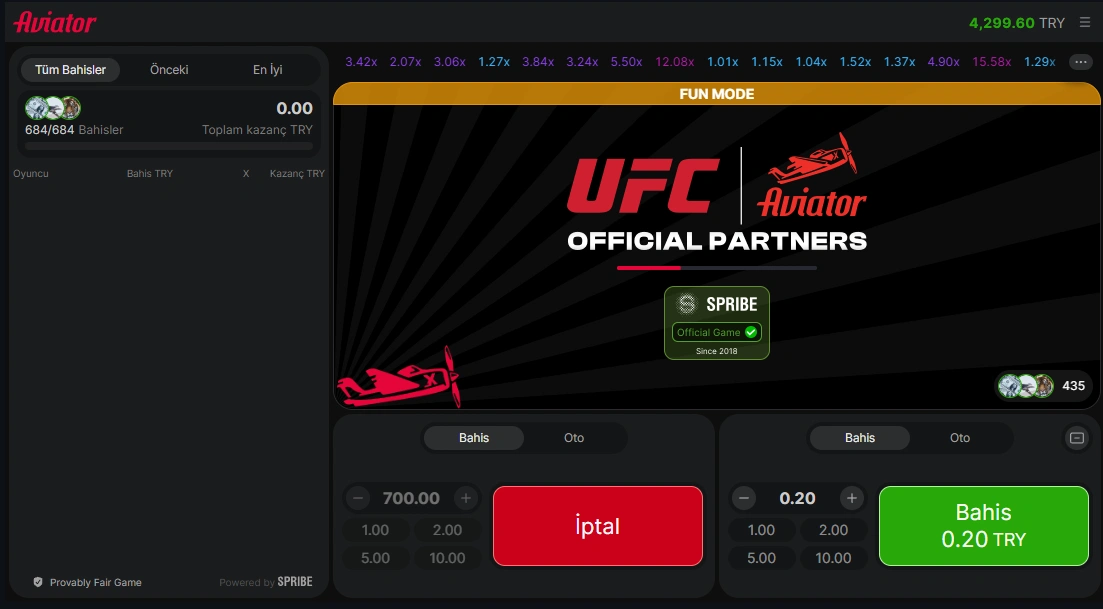Click the Aviator logo at top left
Screen dimensions: 1103x609
click(55, 23)
